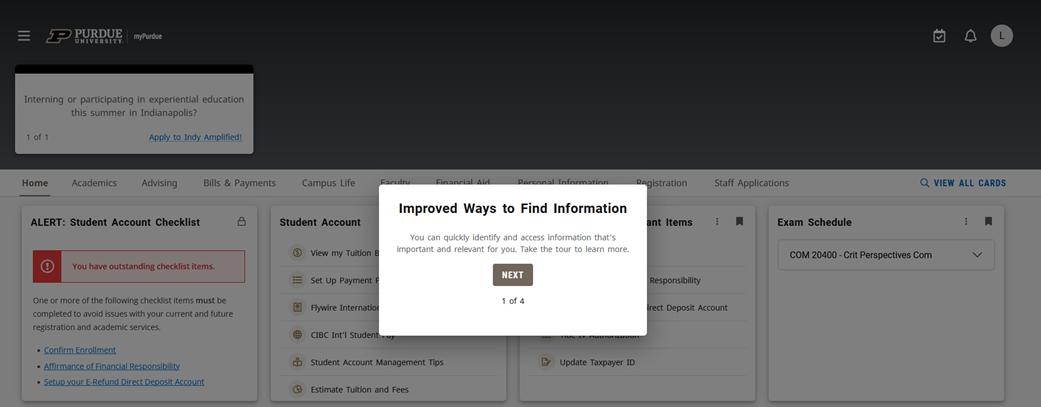Switch to the Academics tab
This screenshot has height=407, width=1041.
point(94,183)
